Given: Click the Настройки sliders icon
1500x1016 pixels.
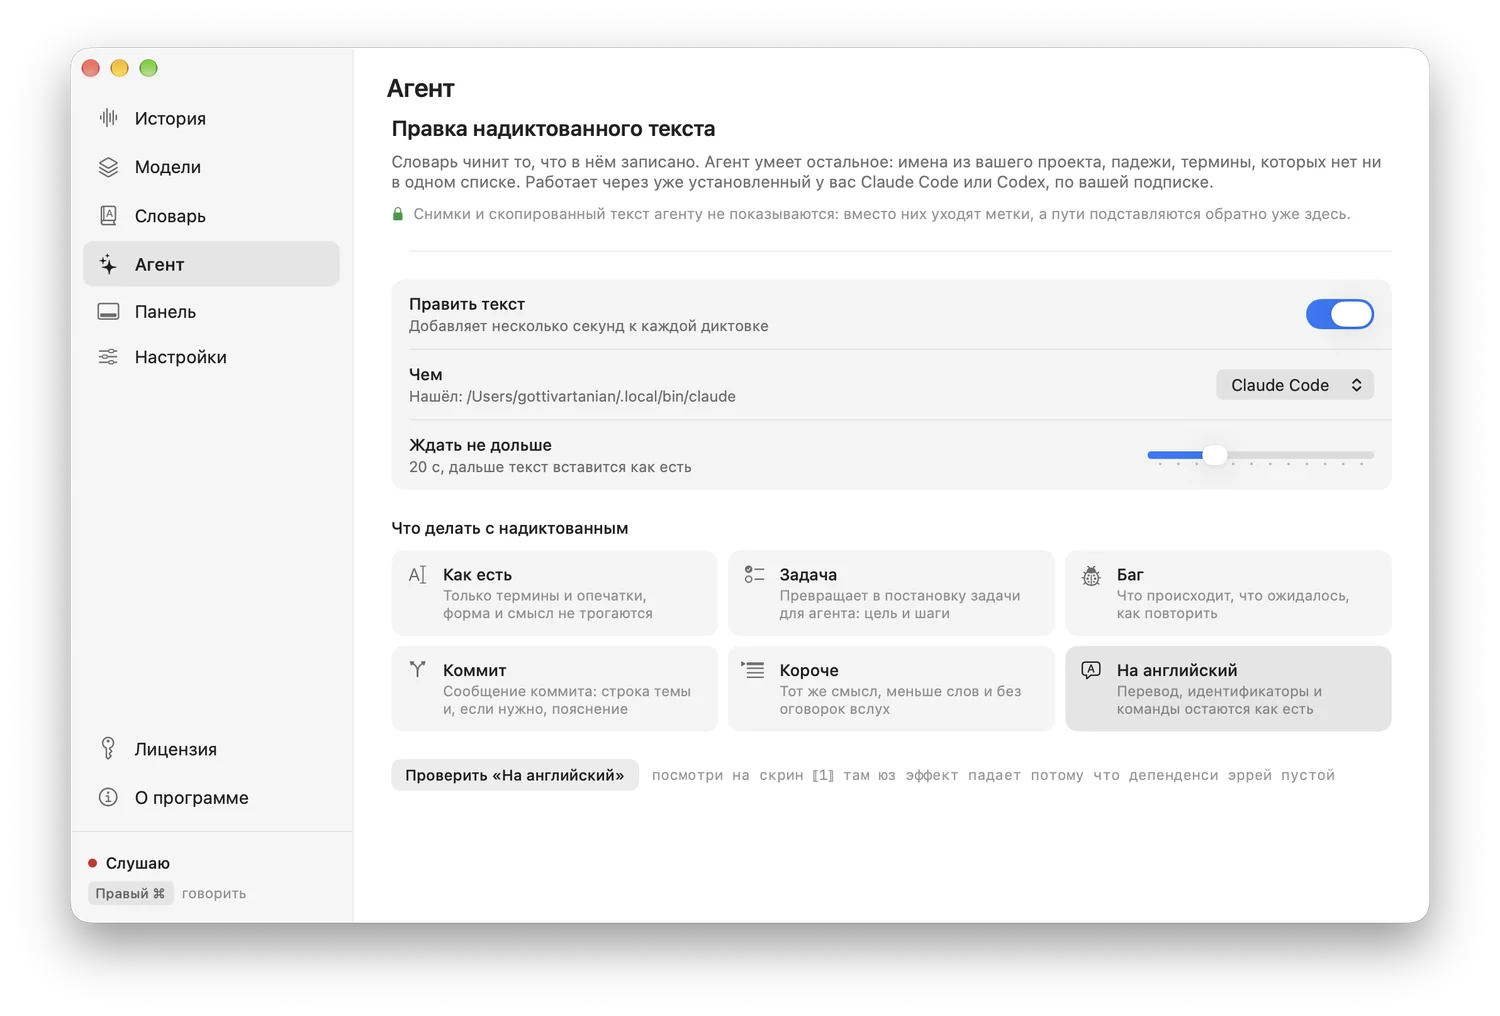Looking at the screenshot, I should pyautogui.click(x=108, y=357).
